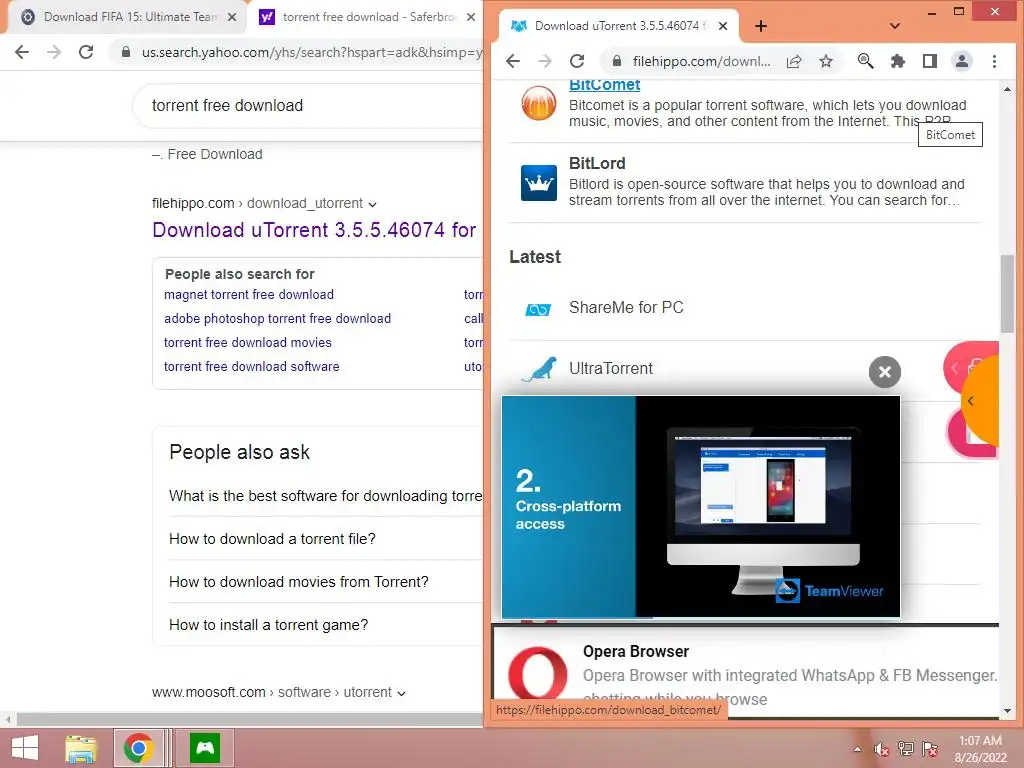Click 'torrent free download movies' suggestion
The height and width of the screenshot is (768, 1024).
[248, 342]
